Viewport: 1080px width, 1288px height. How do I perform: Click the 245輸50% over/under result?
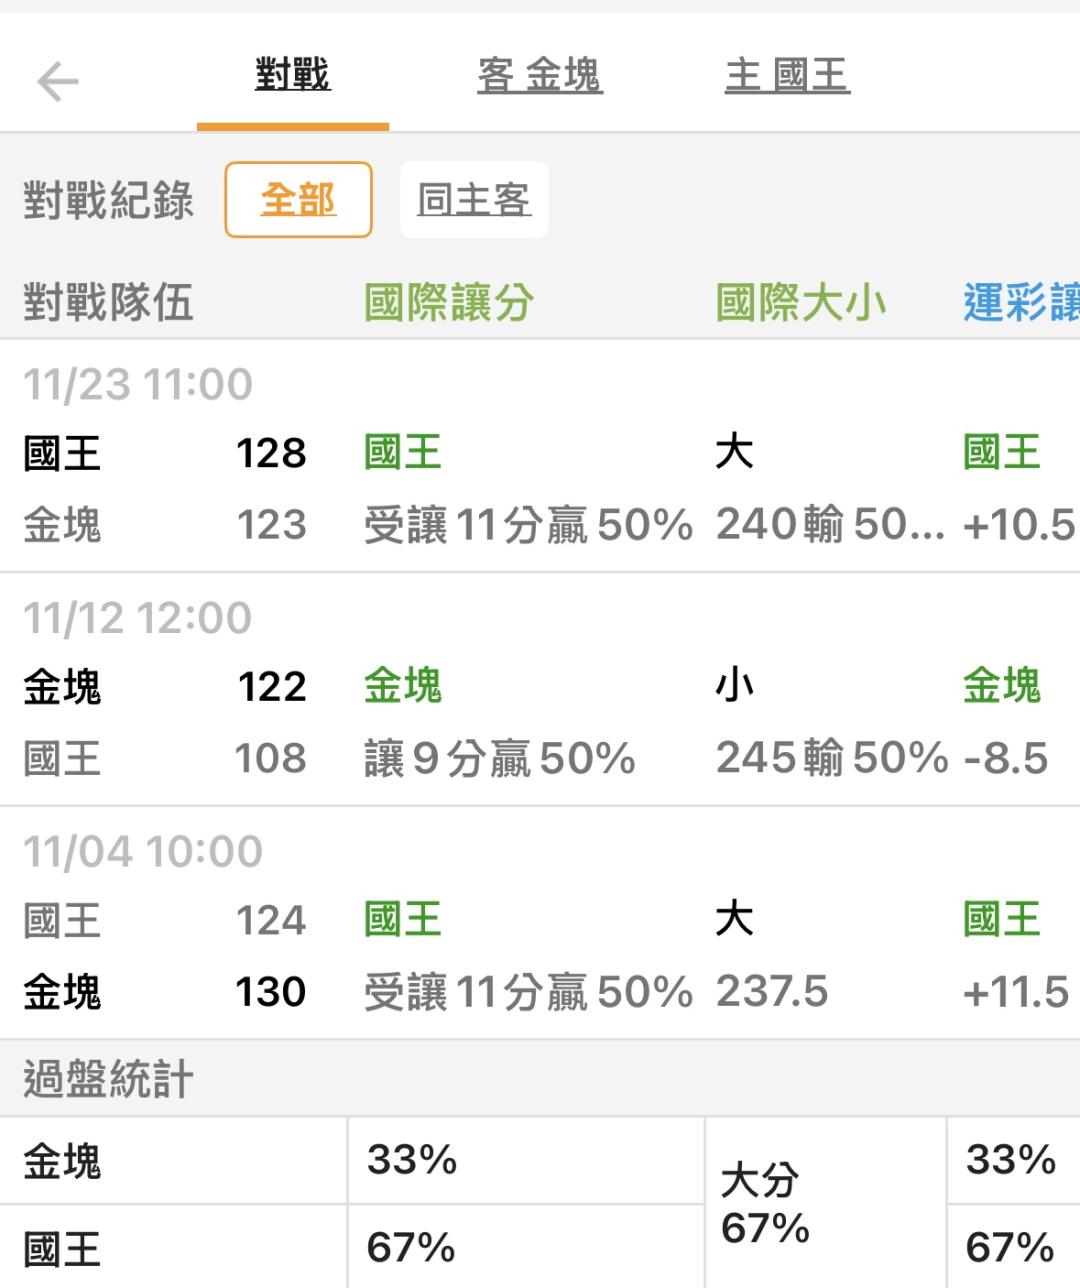click(x=831, y=758)
